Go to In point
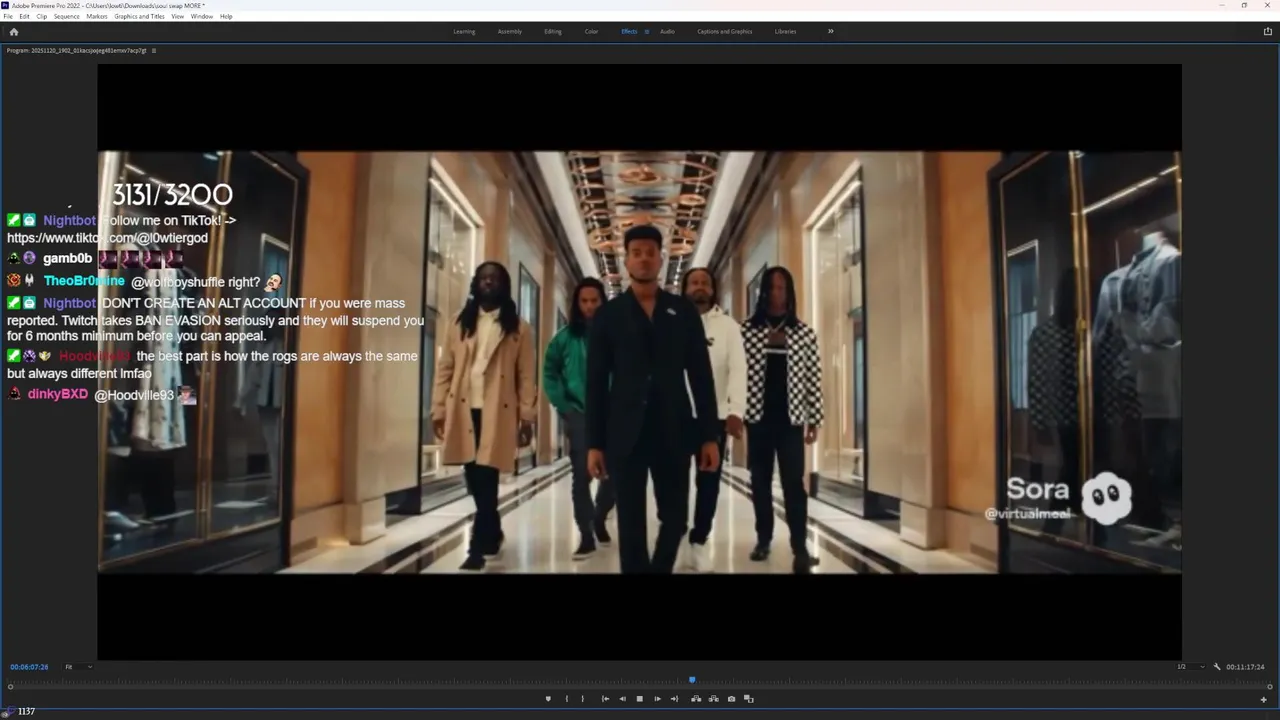This screenshot has width=1280, height=720. [x=605, y=699]
